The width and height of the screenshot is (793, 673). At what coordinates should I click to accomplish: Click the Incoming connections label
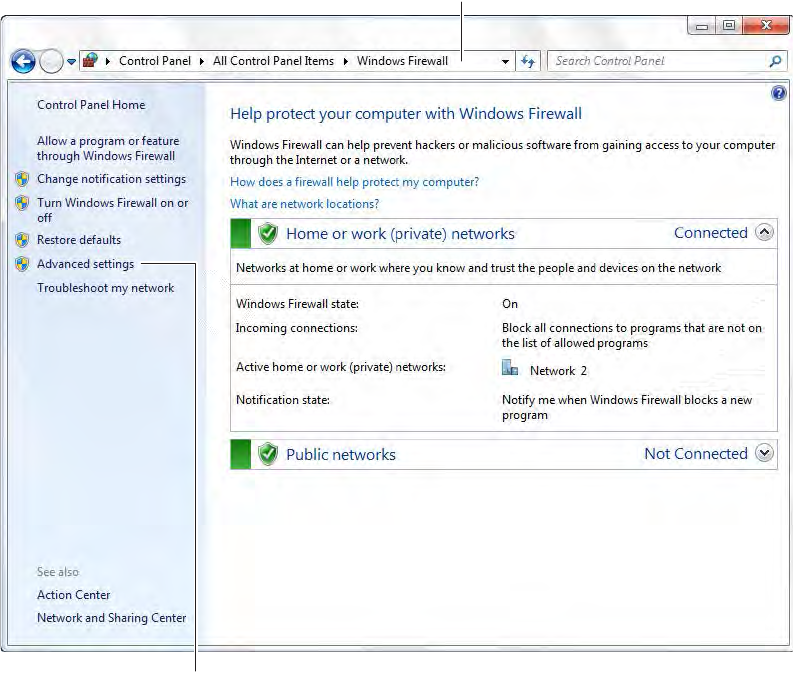(x=297, y=328)
